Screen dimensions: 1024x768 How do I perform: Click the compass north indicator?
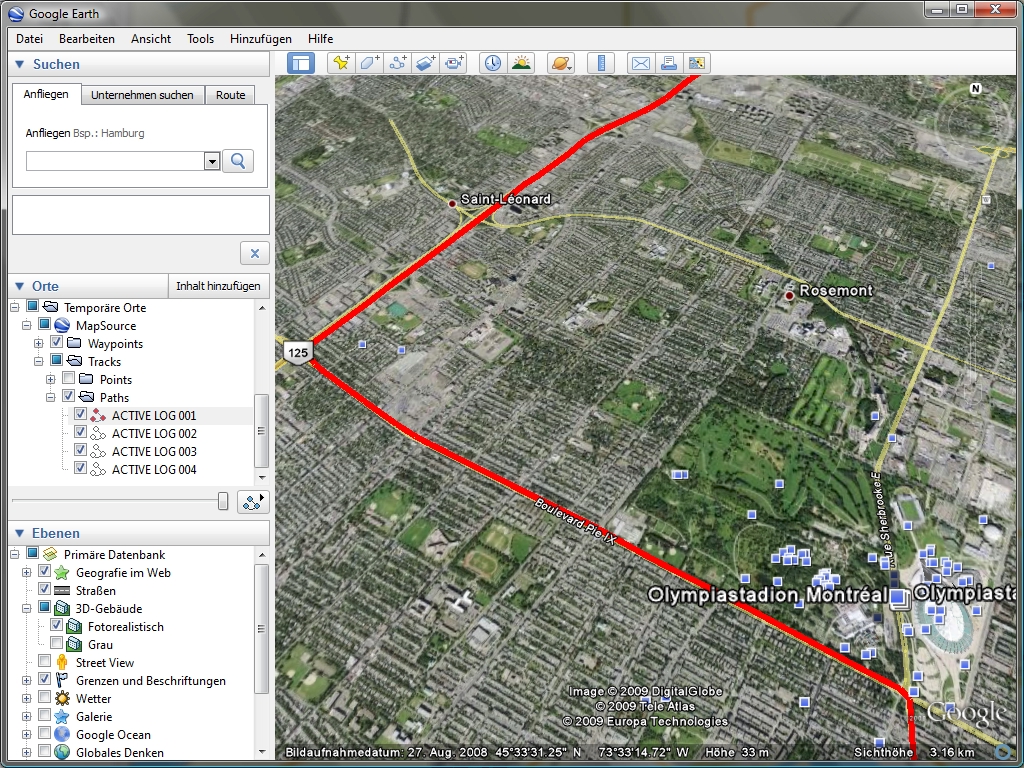(x=976, y=88)
